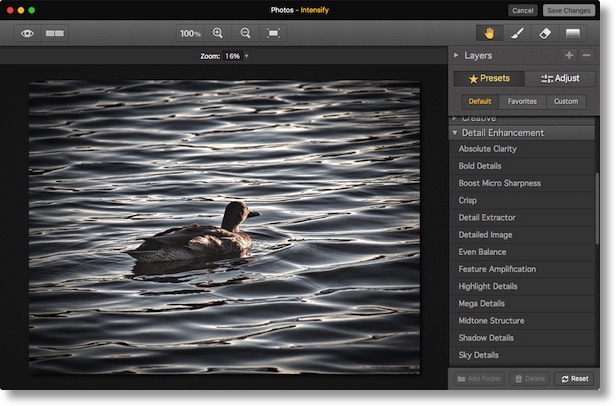The image size is (616, 406).
Task: Click the zoom in magnifier icon
Action: [218, 33]
